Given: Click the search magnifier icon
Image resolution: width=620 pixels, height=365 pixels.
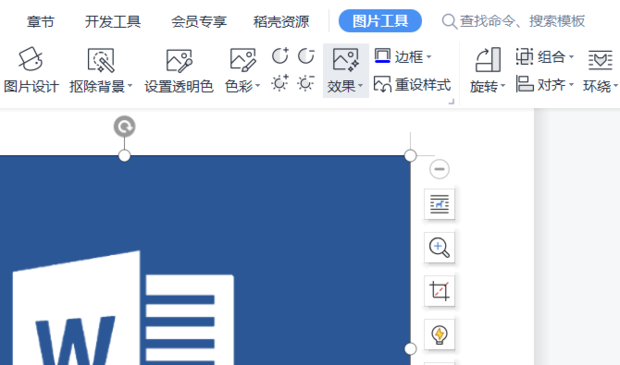Looking at the screenshot, I should tap(449, 21).
